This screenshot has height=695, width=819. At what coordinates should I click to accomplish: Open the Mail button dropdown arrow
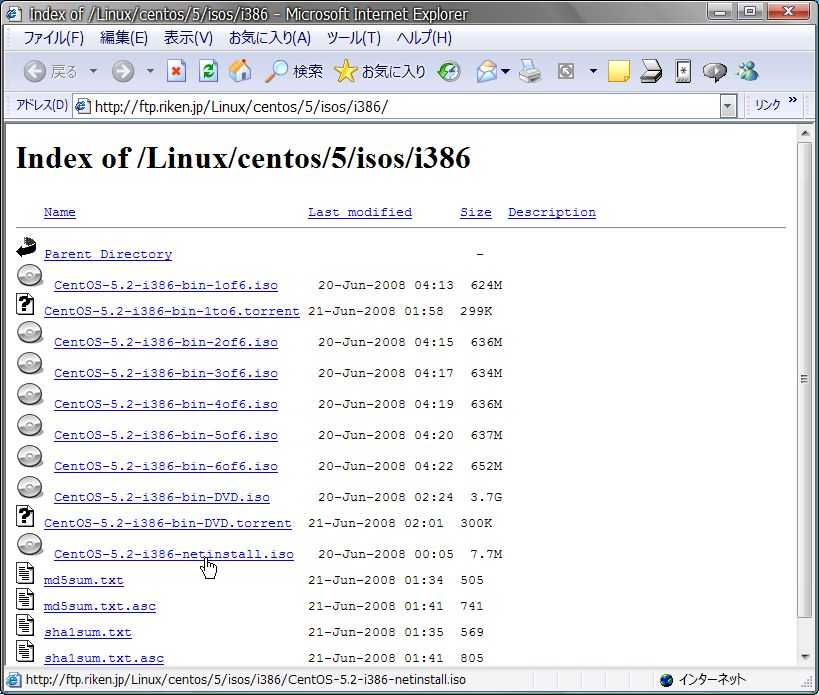click(x=506, y=71)
